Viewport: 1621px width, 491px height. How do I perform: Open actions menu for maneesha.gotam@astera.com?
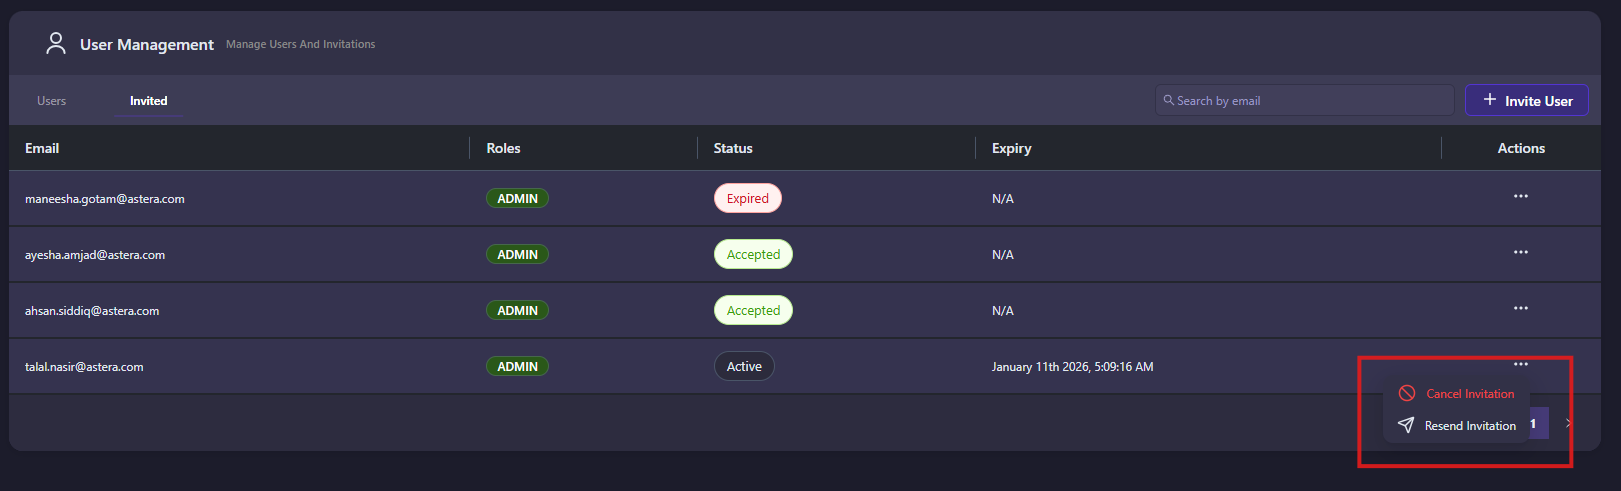(x=1520, y=197)
